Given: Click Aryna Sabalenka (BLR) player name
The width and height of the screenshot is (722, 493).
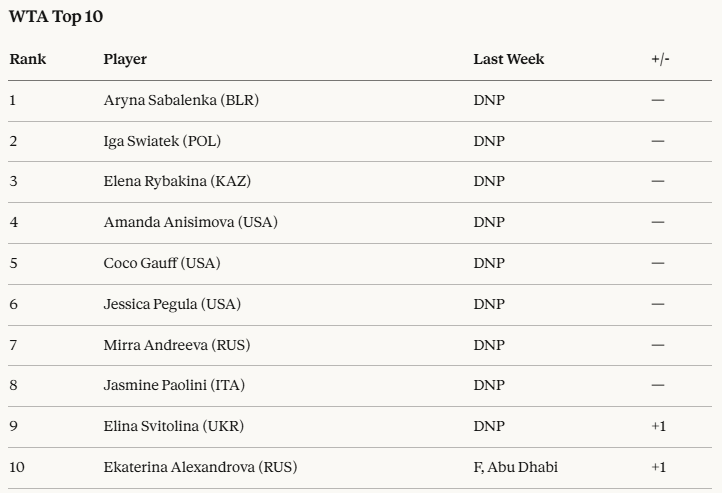Looking at the screenshot, I should [181, 100].
